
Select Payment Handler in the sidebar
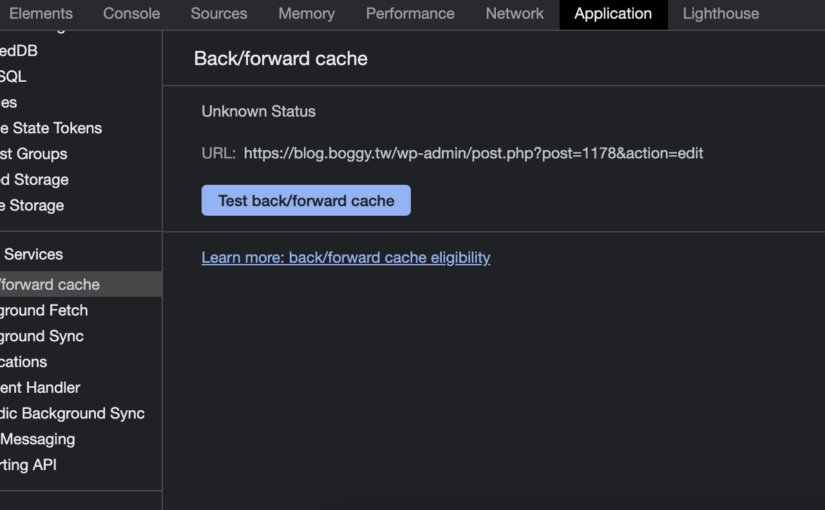40,388
